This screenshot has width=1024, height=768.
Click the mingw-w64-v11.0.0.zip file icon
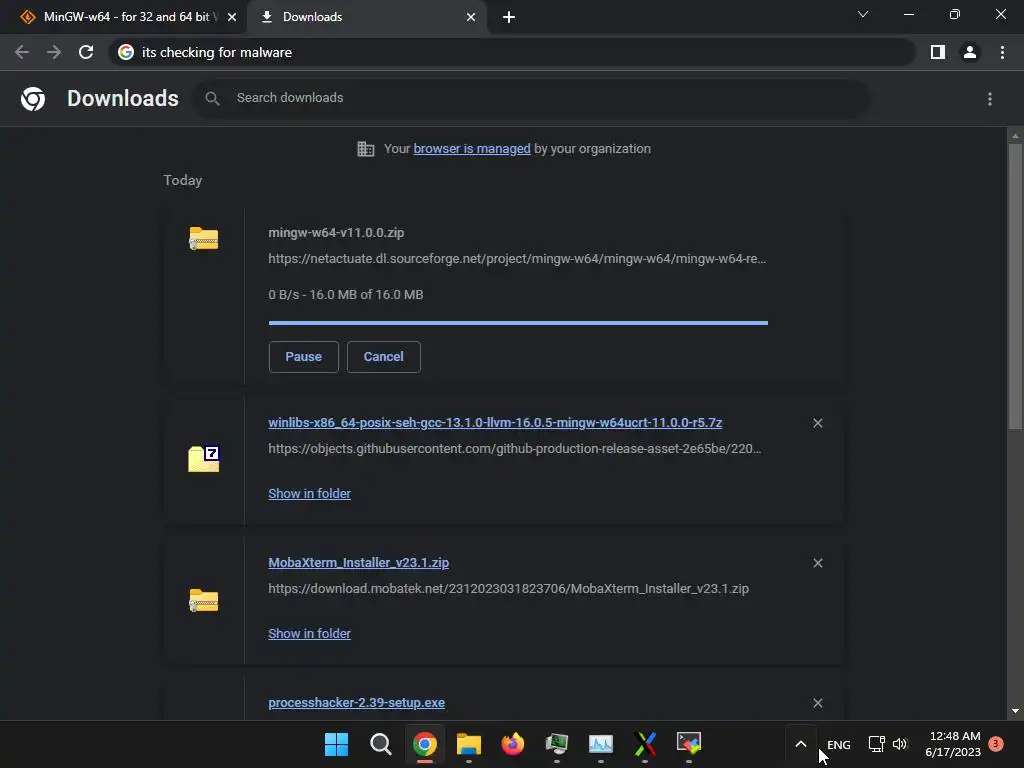(x=204, y=238)
